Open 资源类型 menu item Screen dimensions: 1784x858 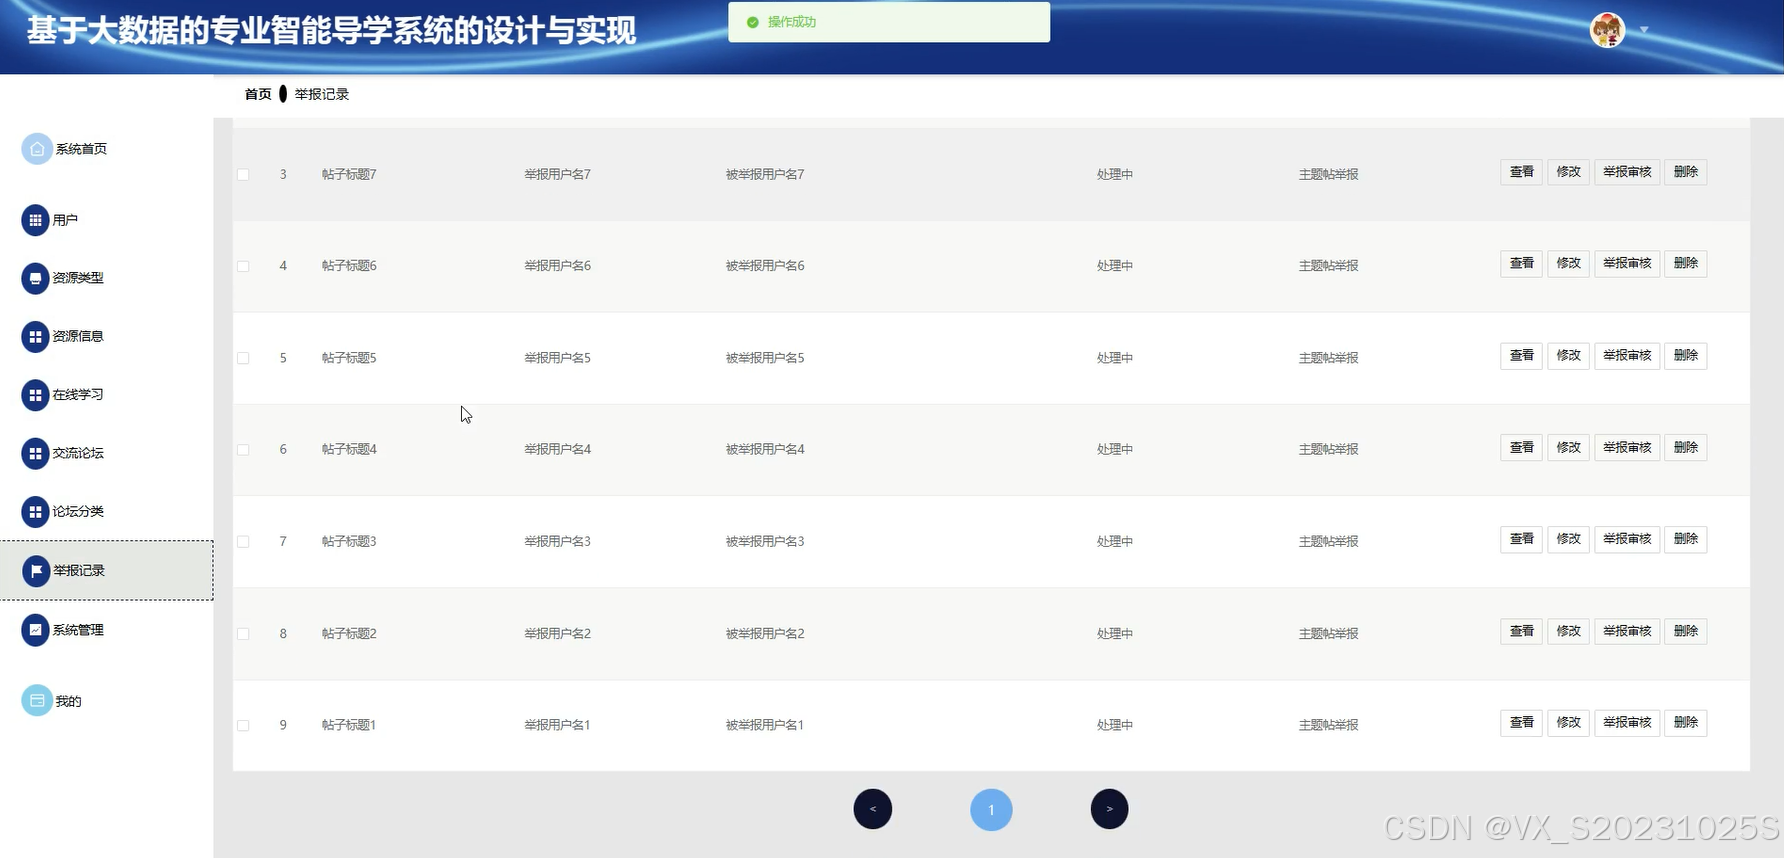coord(78,278)
